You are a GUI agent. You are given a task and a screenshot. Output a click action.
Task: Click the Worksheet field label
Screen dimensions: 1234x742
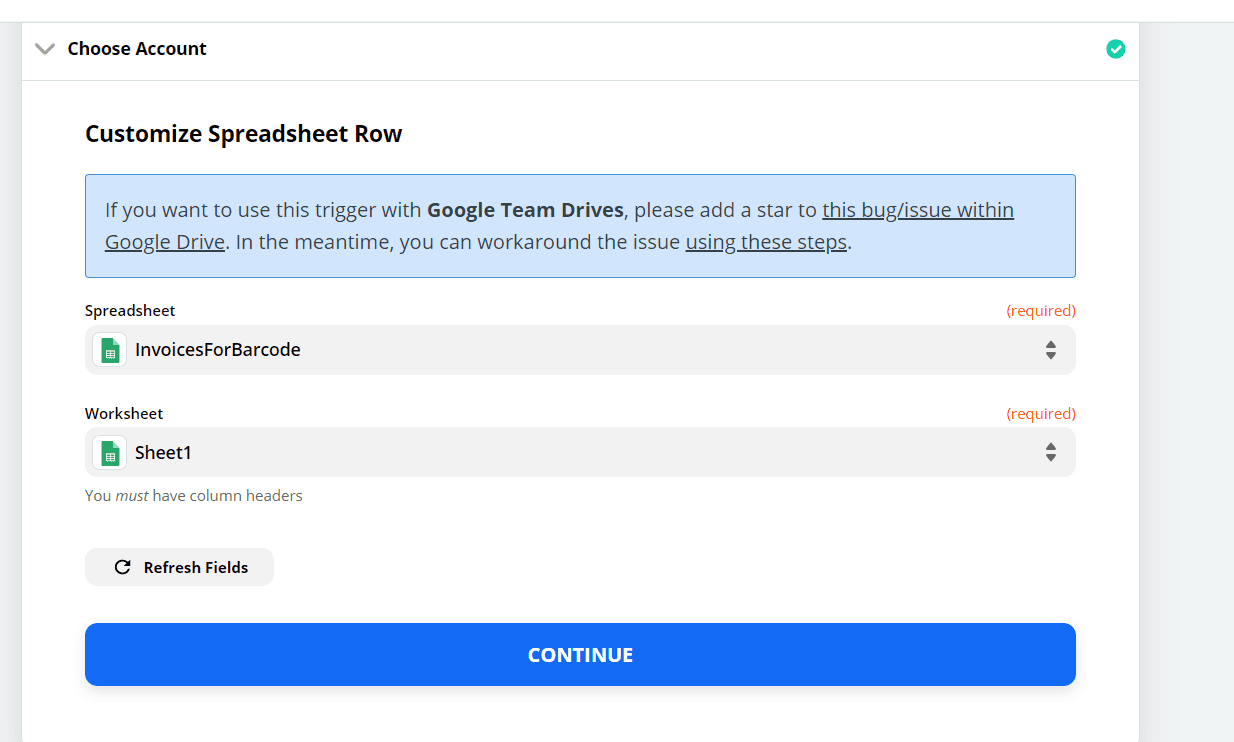124,414
